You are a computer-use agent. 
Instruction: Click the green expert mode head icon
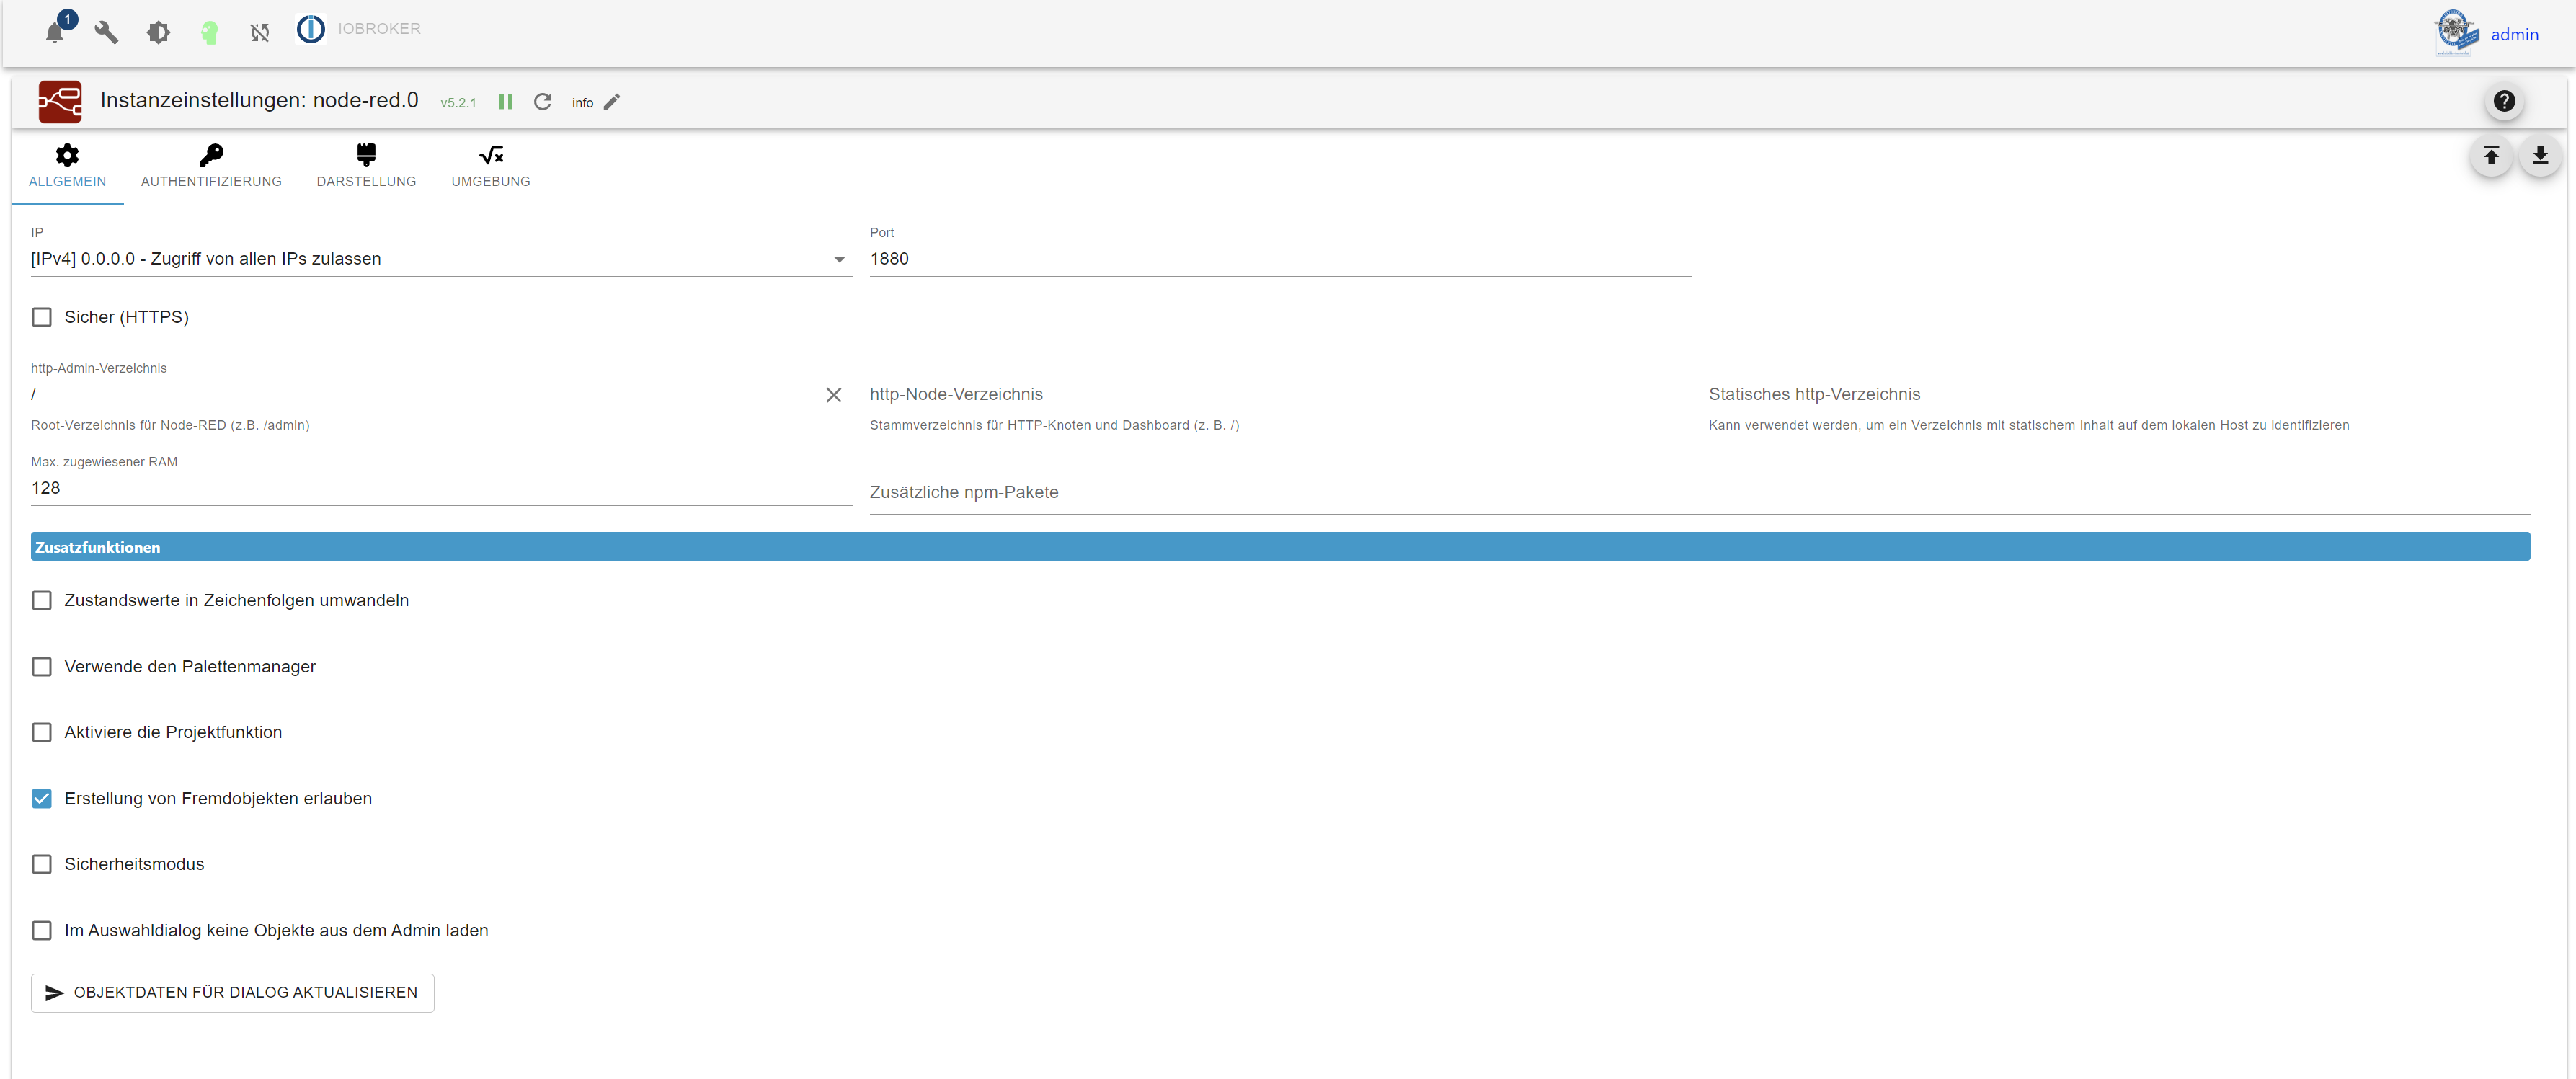(x=209, y=32)
